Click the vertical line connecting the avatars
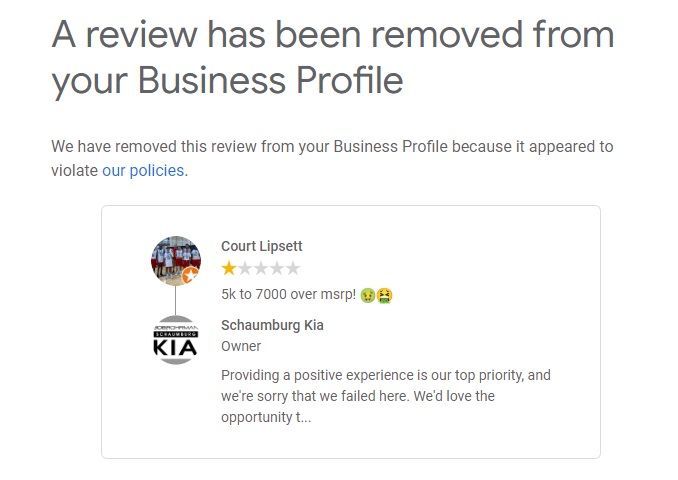The image size is (678, 480). [x=175, y=300]
